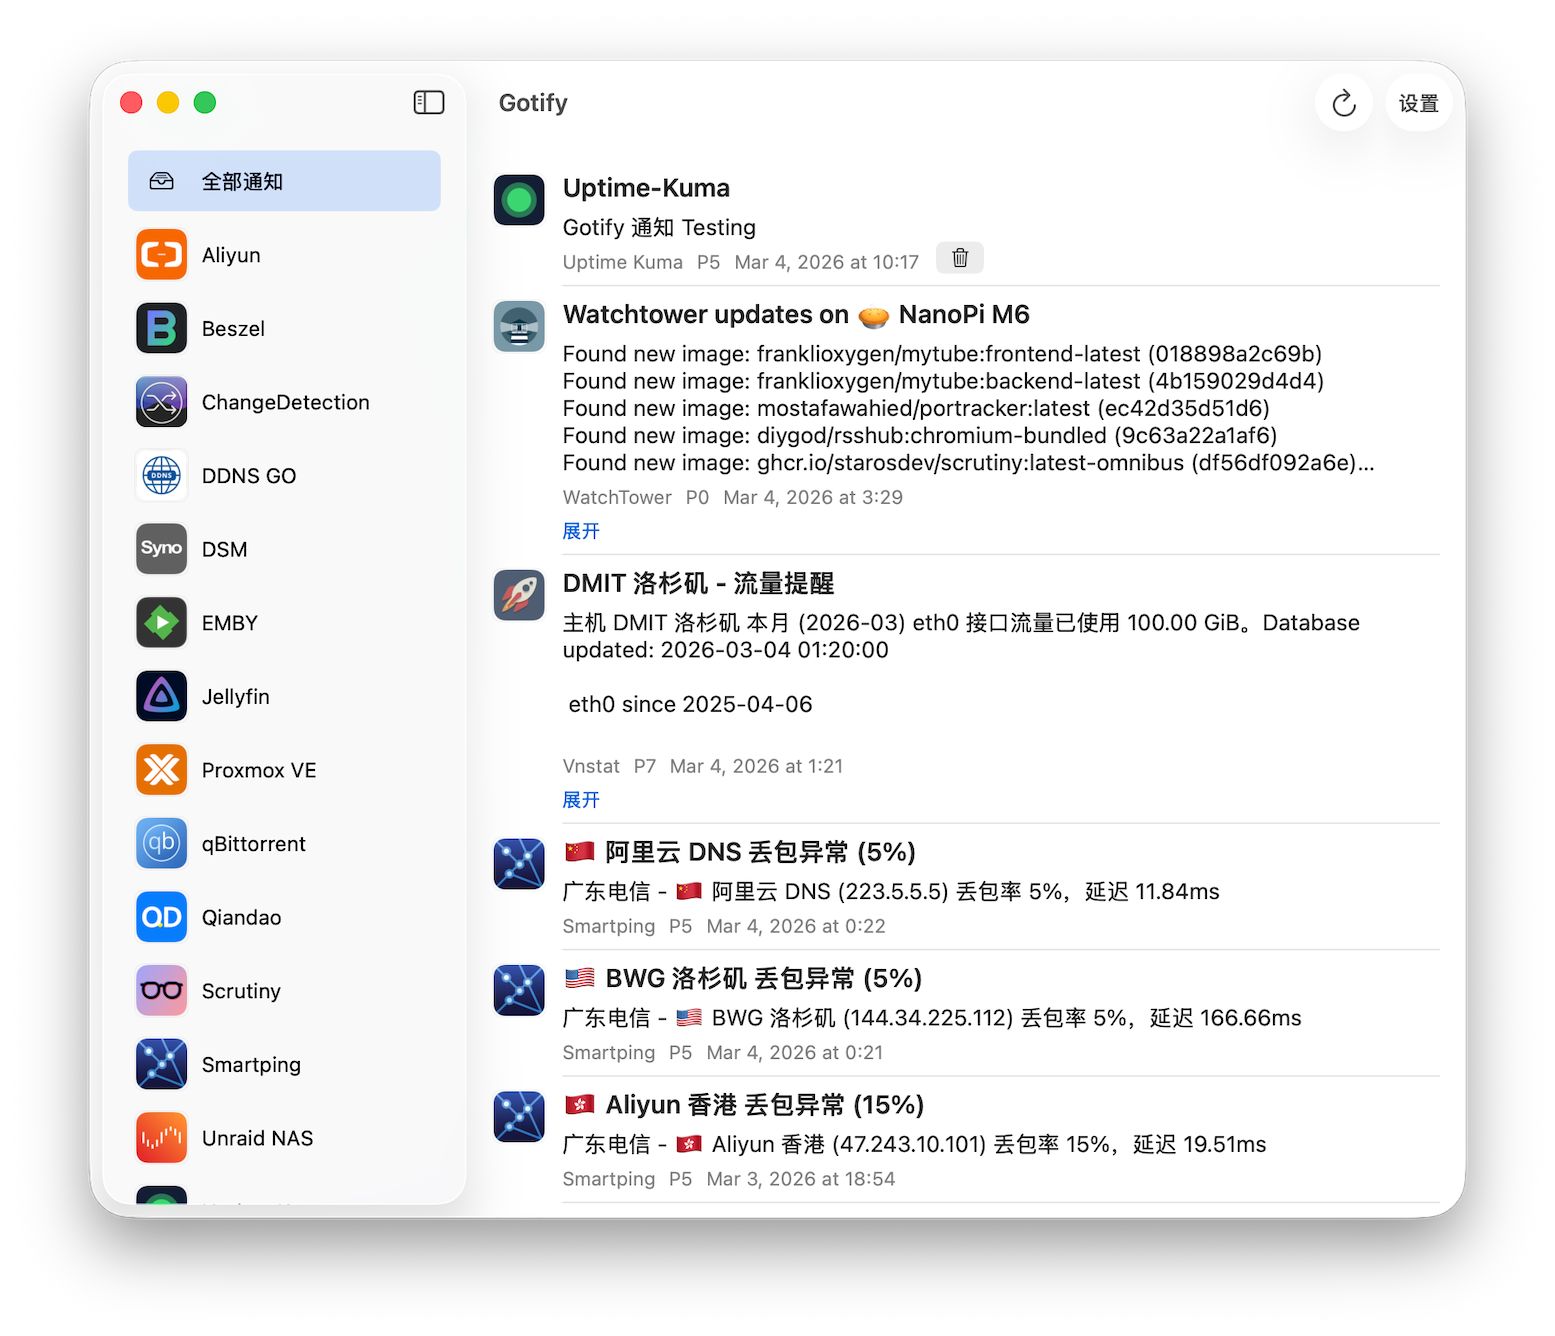
Task: Toggle the sidebar visibility
Action: point(428,102)
